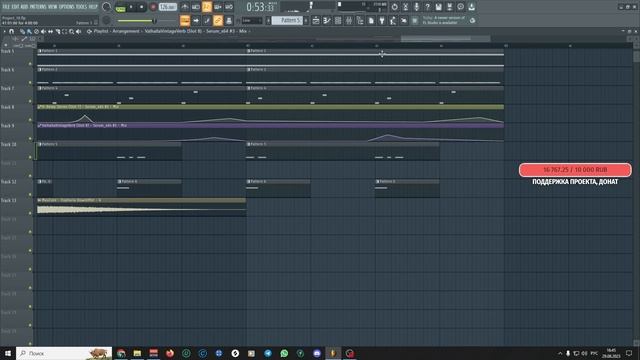
Task: Click the tempo field showing 126
Action: coord(168,7)
